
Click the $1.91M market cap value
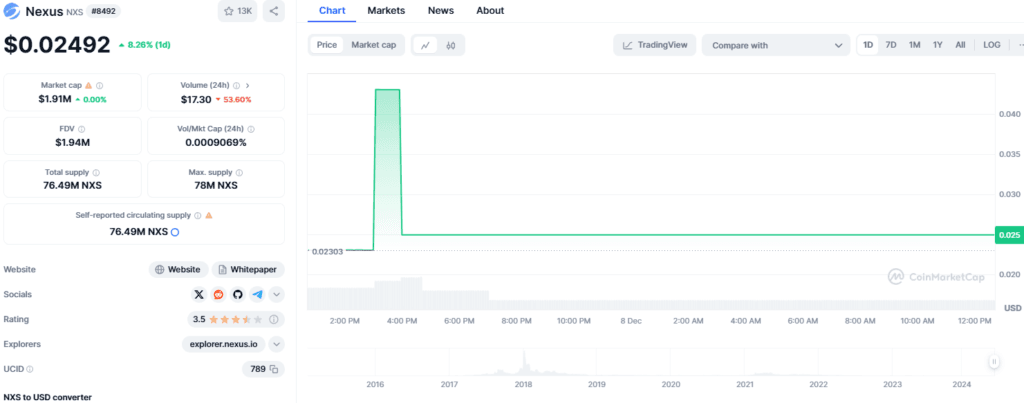(55, 99)
